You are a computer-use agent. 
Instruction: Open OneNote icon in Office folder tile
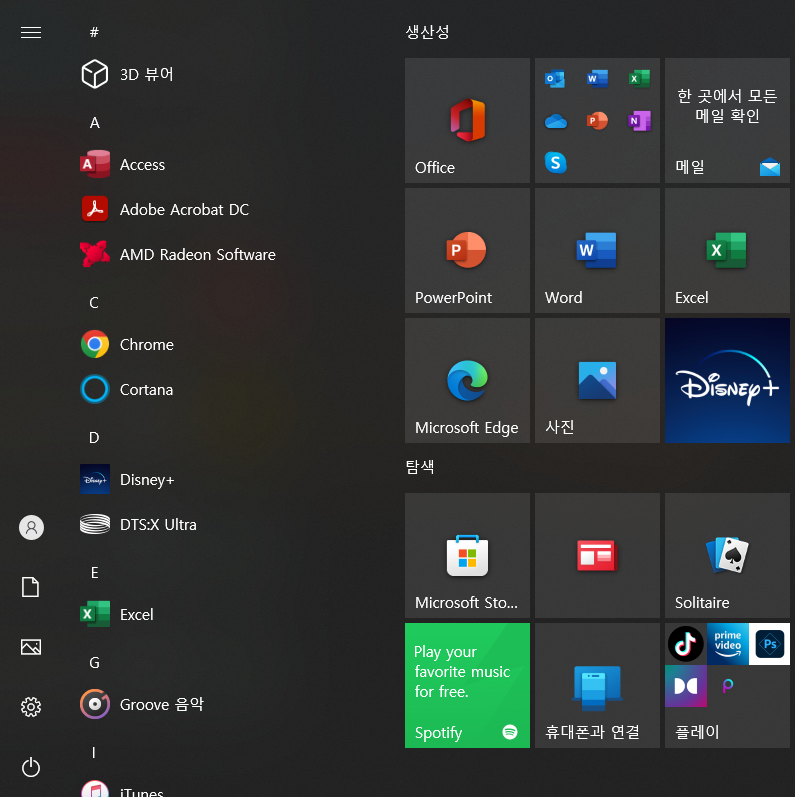pyautogui.click(x=639, y=121)
